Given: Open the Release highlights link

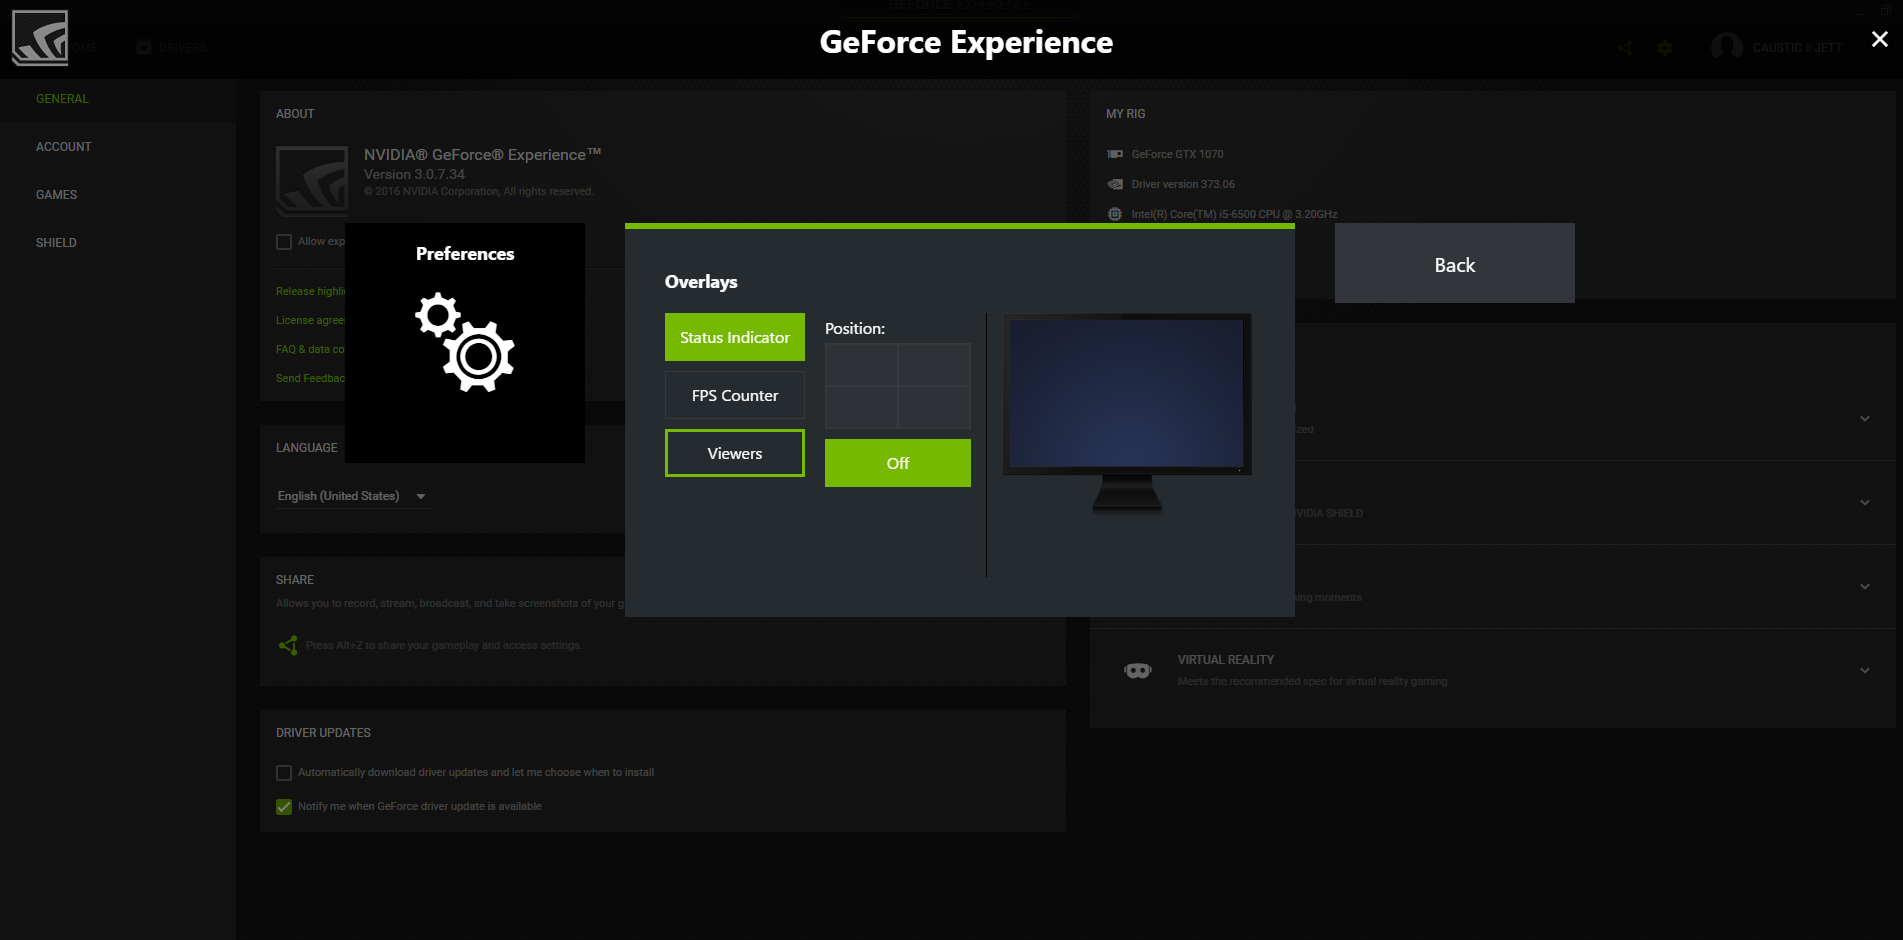Looking at the screenshot, I should tap(310, 291).
